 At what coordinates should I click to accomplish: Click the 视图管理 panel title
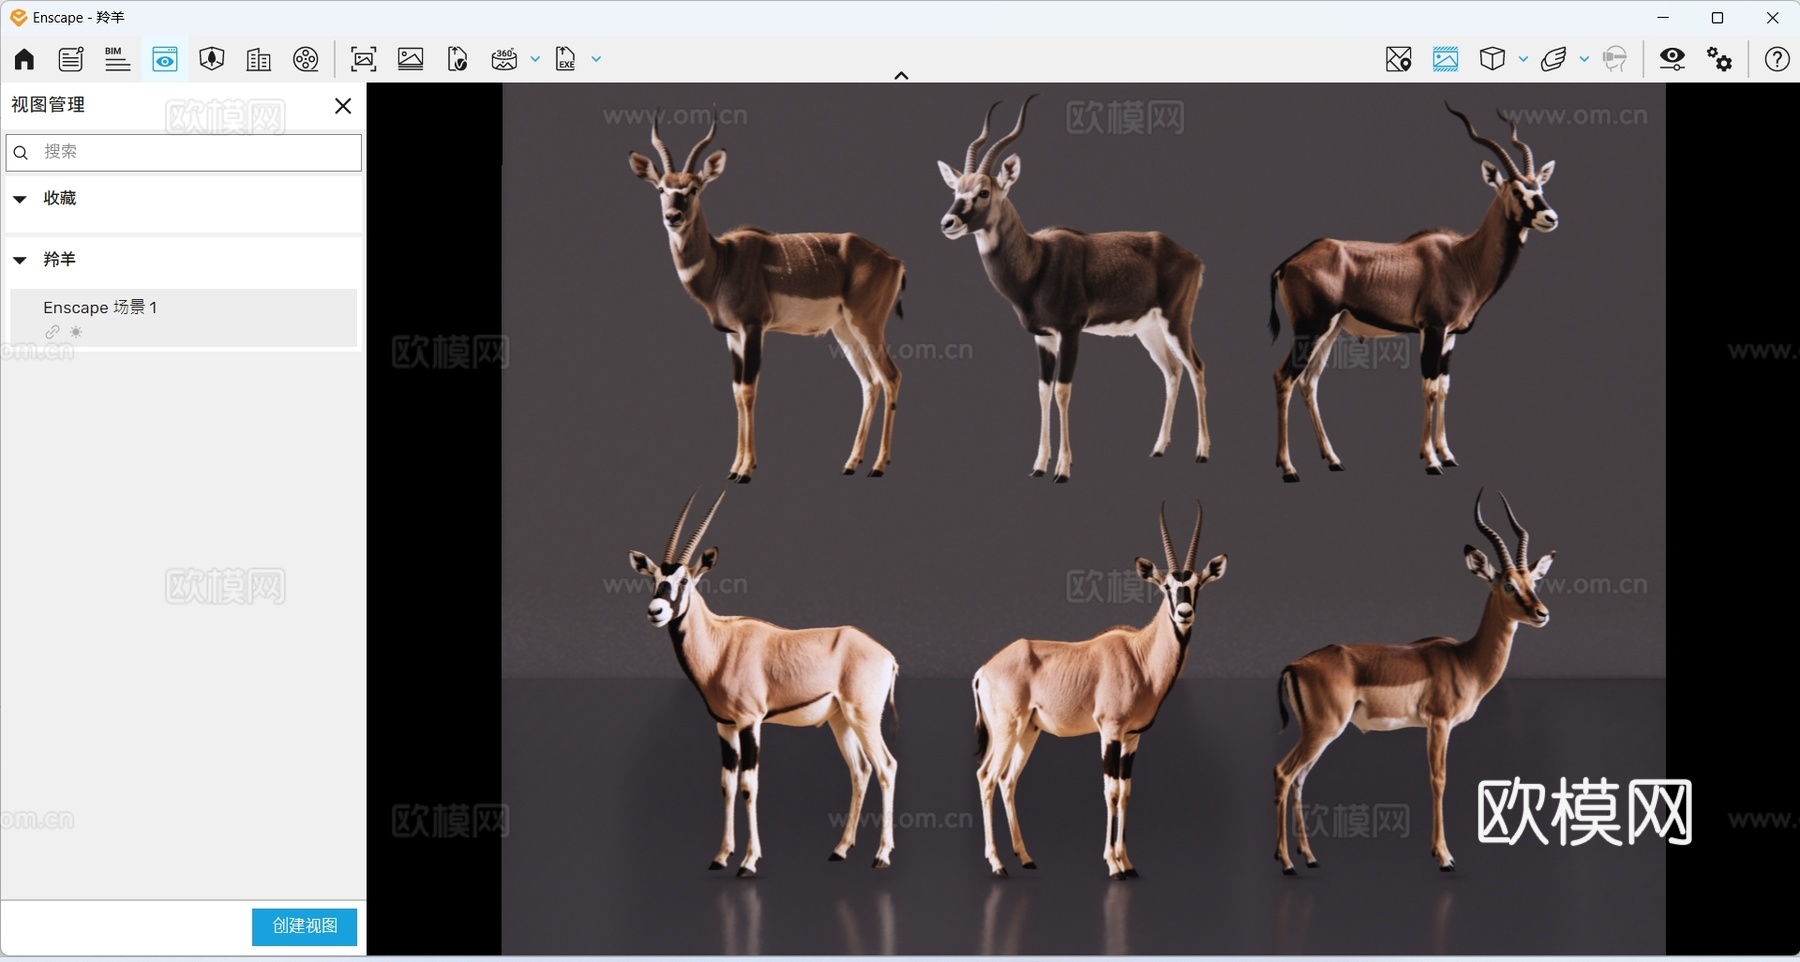pyautogui.click(x=48, y=105)
